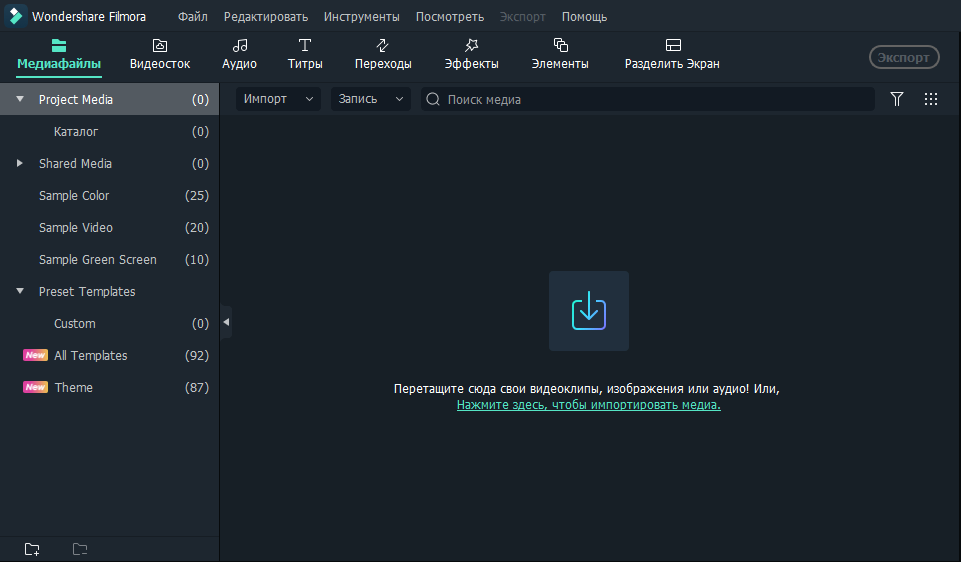Click the All Templates count (92)
Screen dimensions: 961x562
click(197, 355)
